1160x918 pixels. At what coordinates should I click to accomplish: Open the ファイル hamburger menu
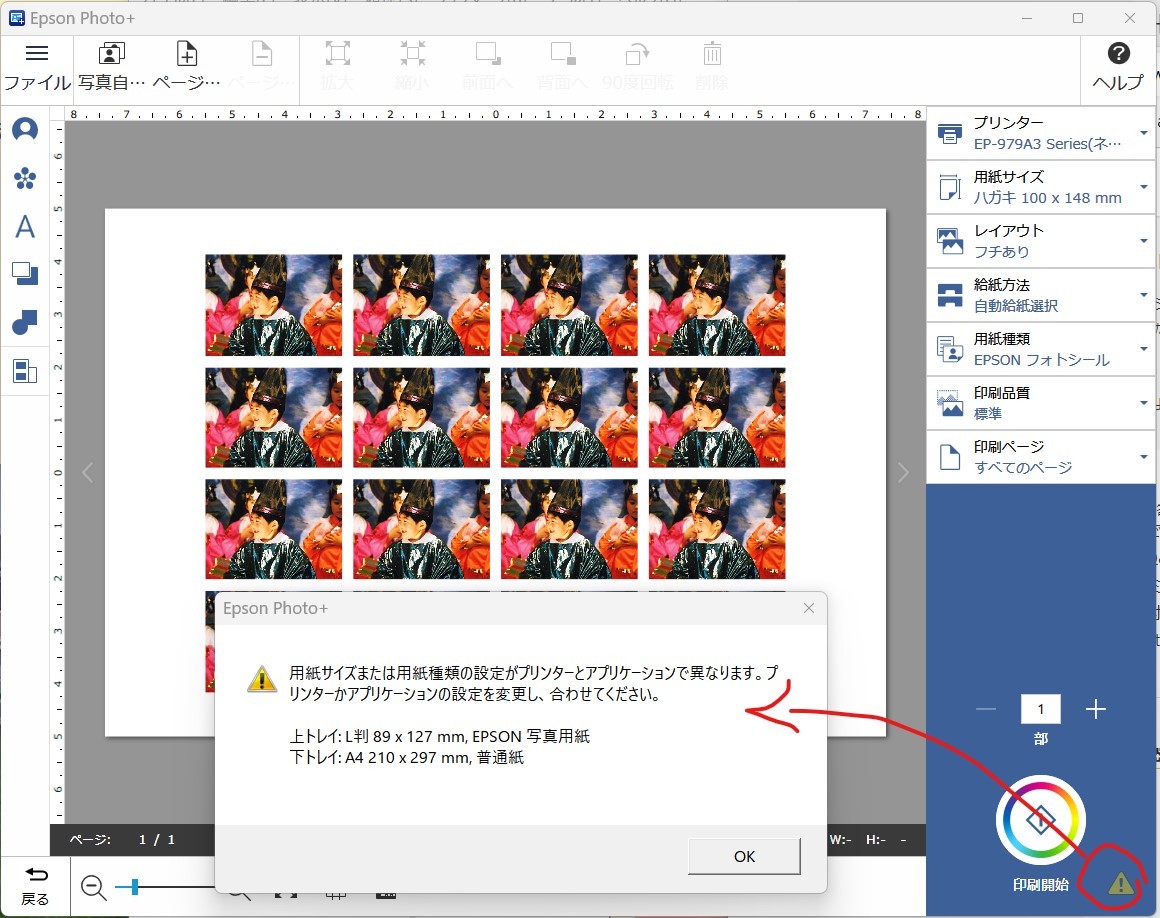pos(36,67)
